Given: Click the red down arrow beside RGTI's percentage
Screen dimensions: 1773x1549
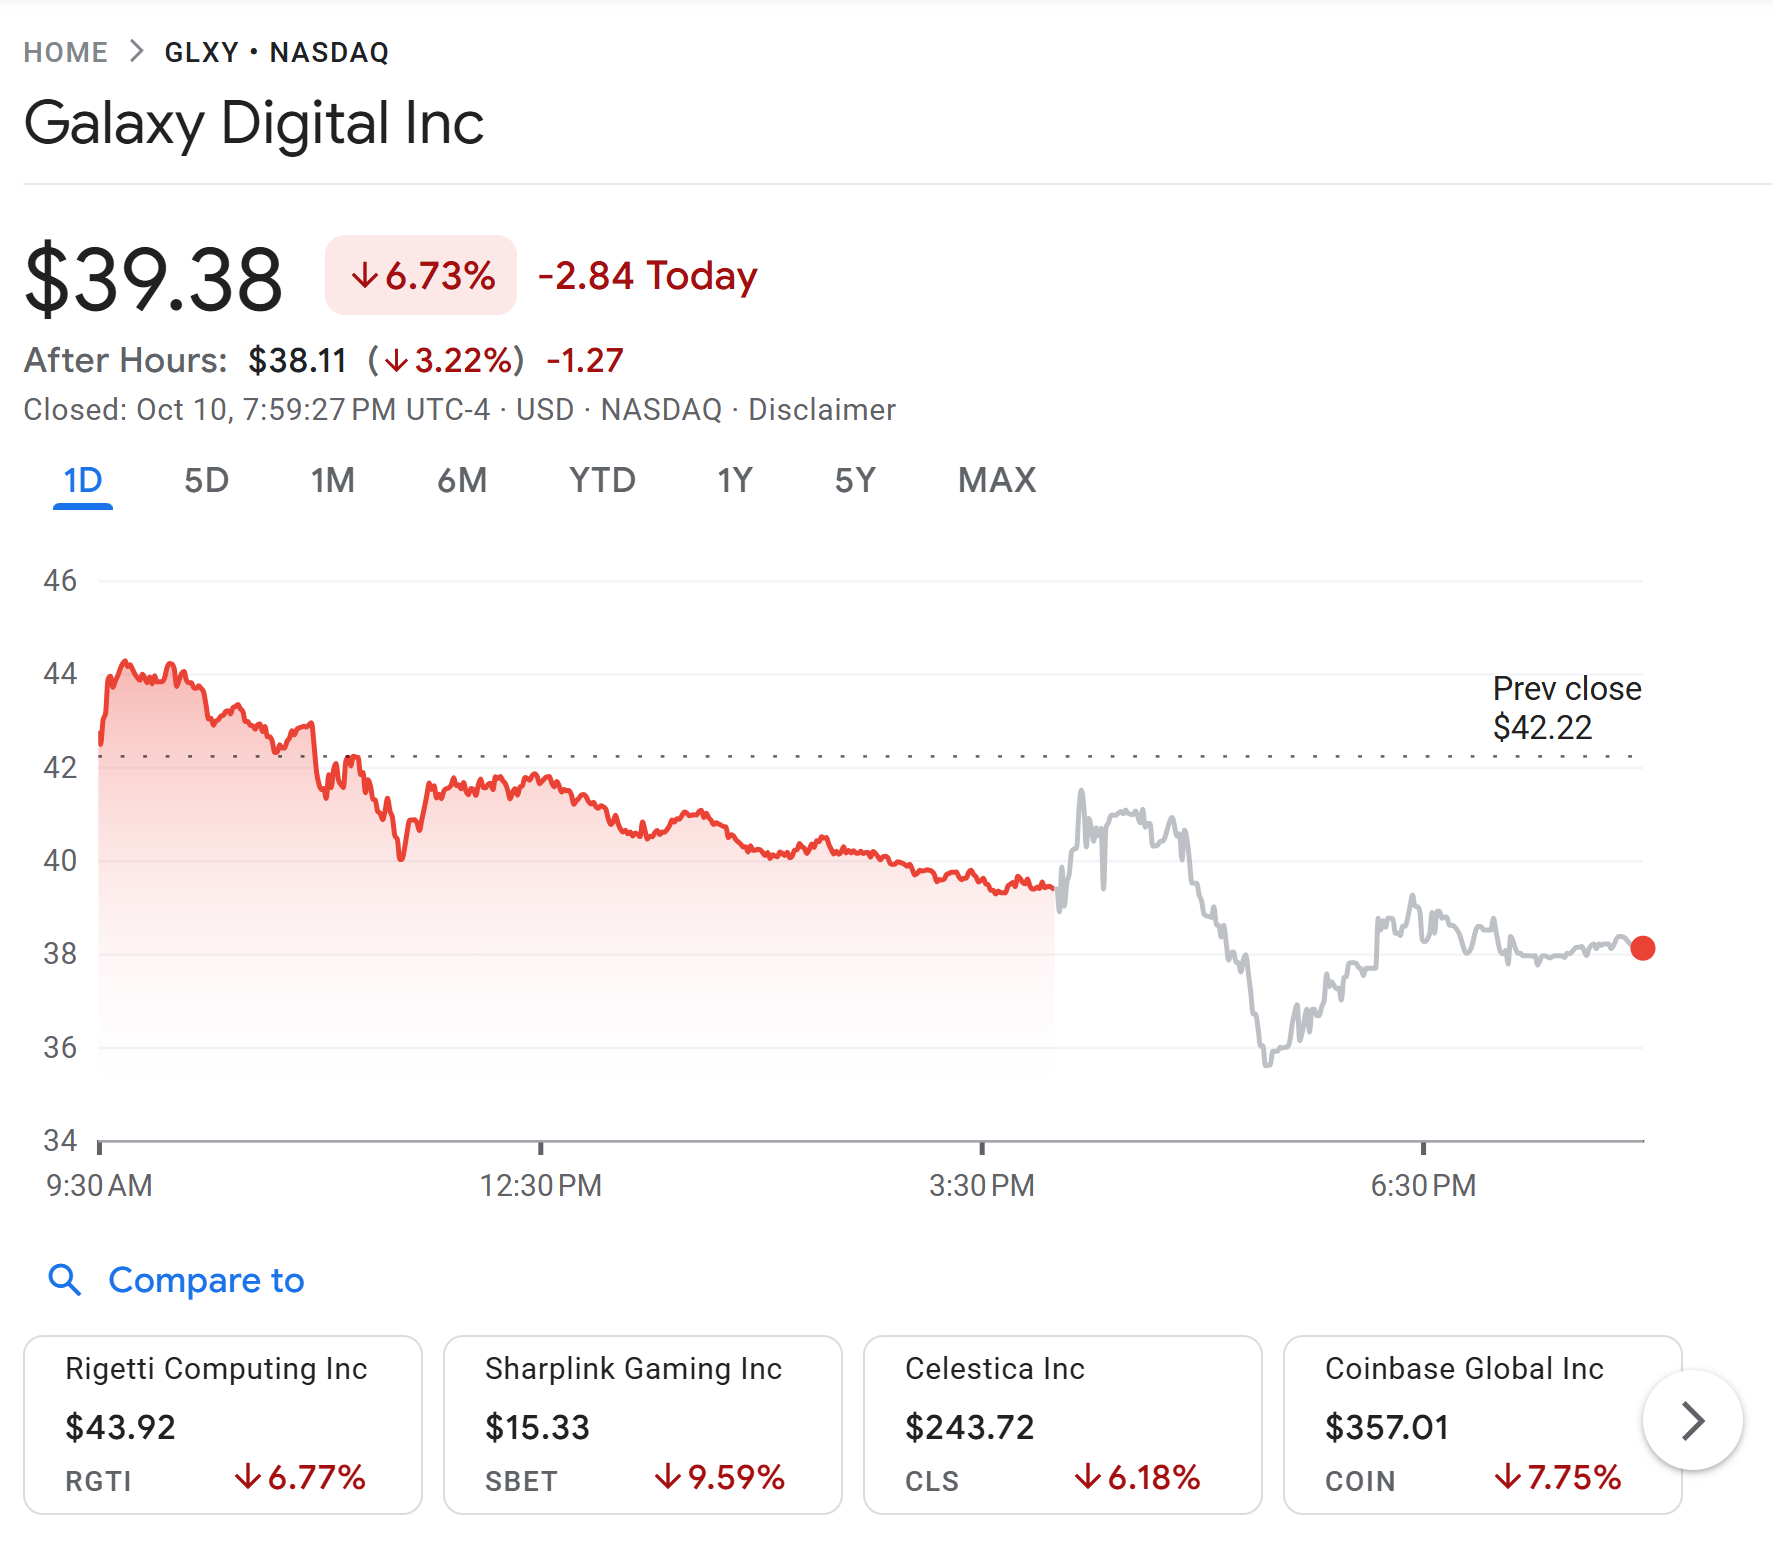Looking at the screenshot, I should pyautogui.click(x=248, y=1475).
